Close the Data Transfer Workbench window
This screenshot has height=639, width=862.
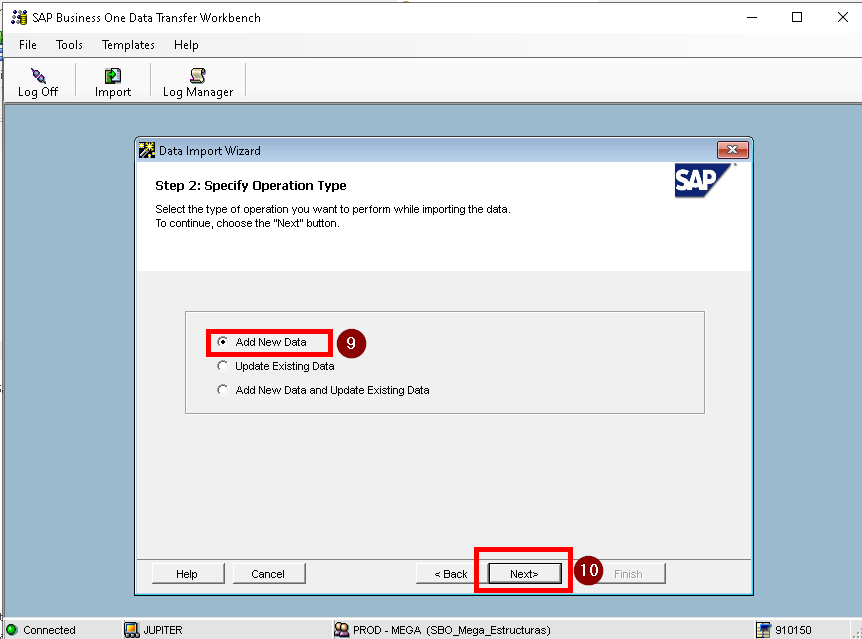coord(842,18)
